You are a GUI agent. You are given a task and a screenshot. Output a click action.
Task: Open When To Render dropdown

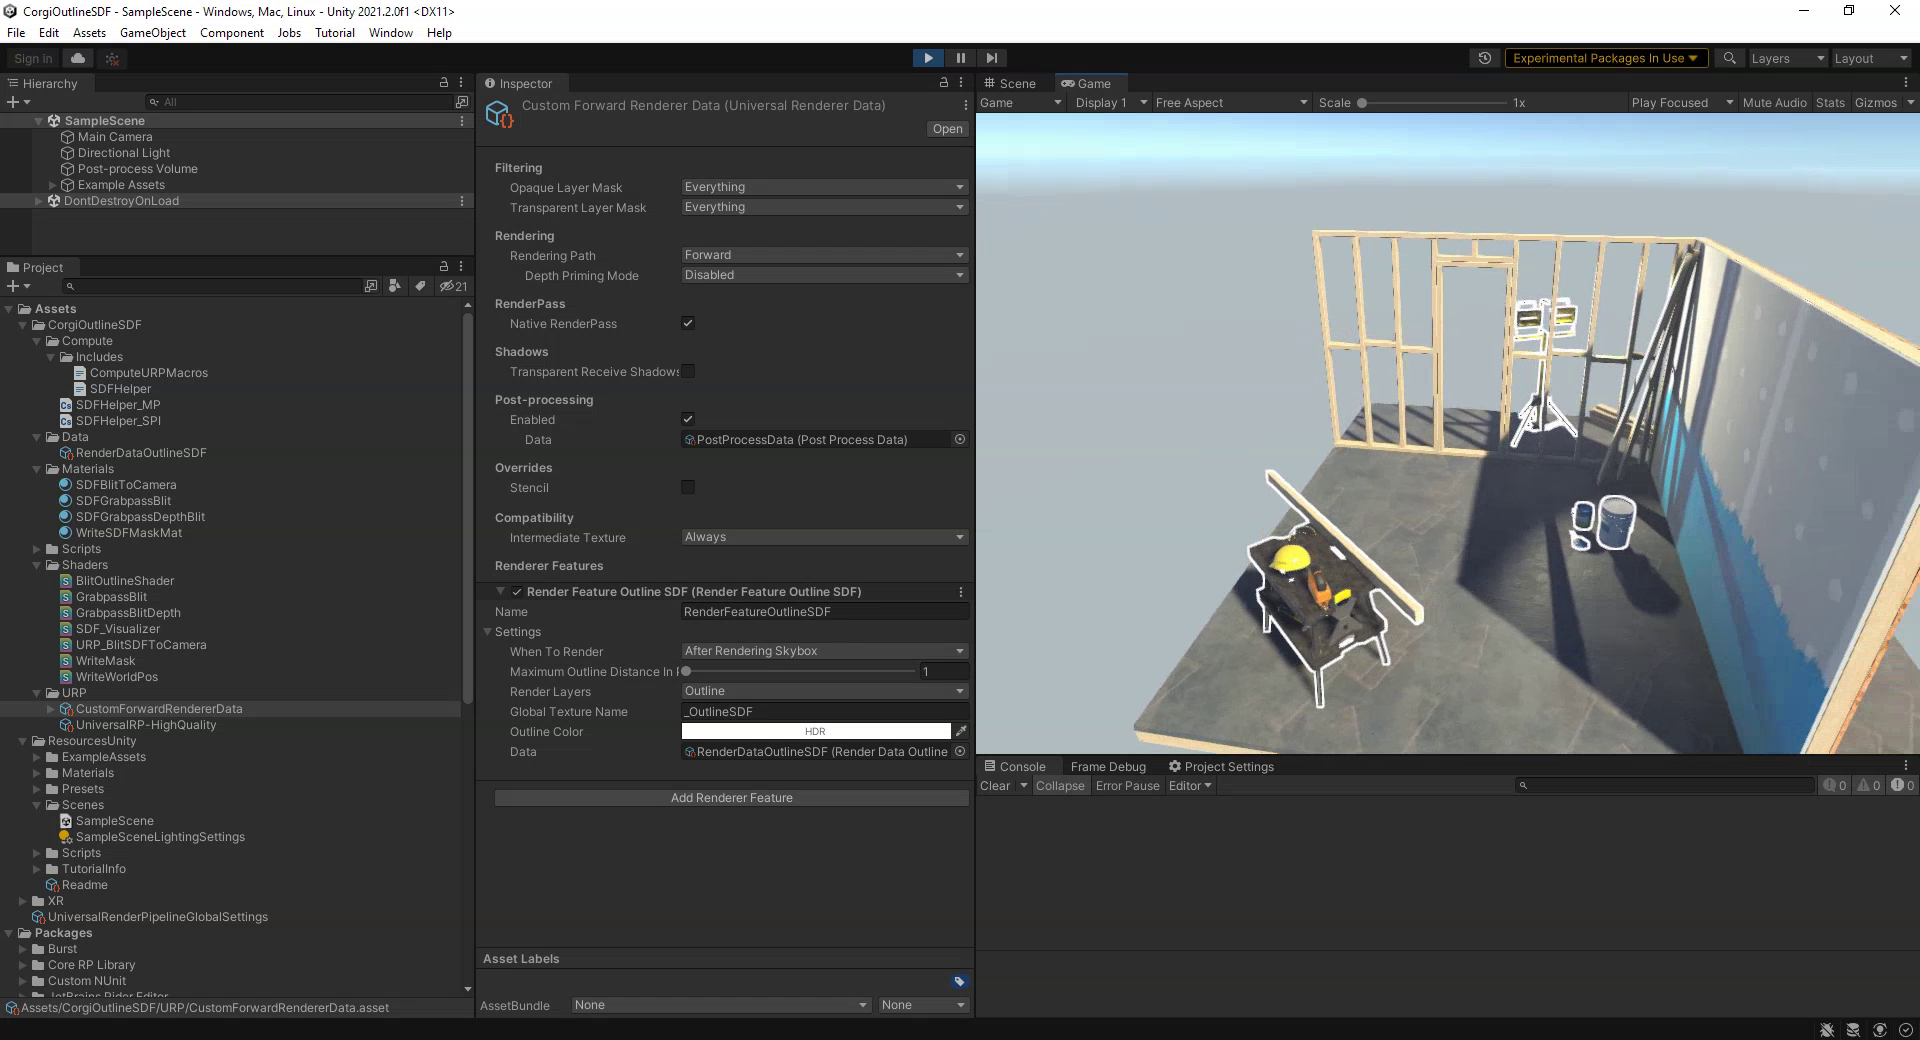pyautogui.click(x=825, y=651)
